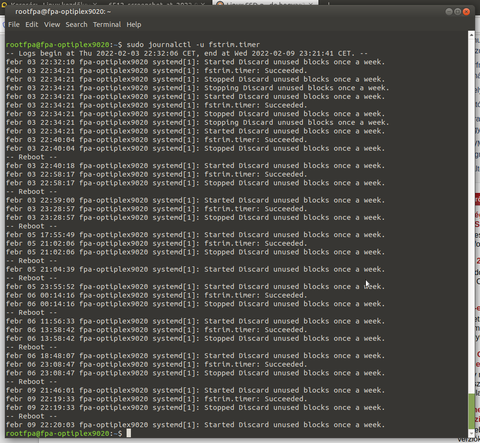The image size is (480, 443).
Task: Click the log line at febr 09 22:20:03
Action: tap(195, 425)
